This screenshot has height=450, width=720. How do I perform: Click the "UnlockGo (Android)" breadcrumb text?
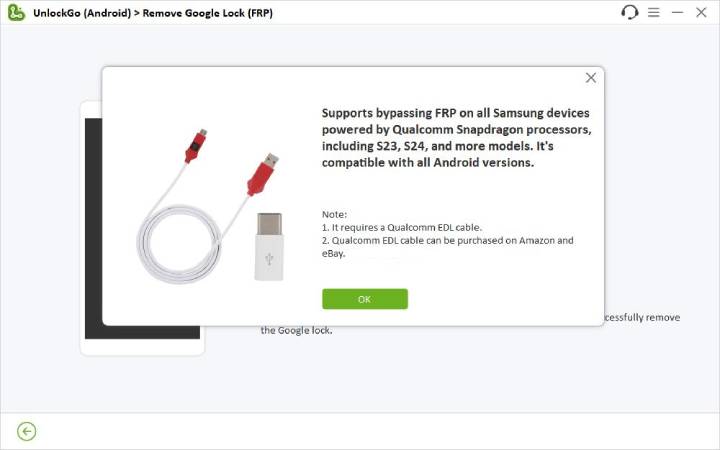[77, 13]
